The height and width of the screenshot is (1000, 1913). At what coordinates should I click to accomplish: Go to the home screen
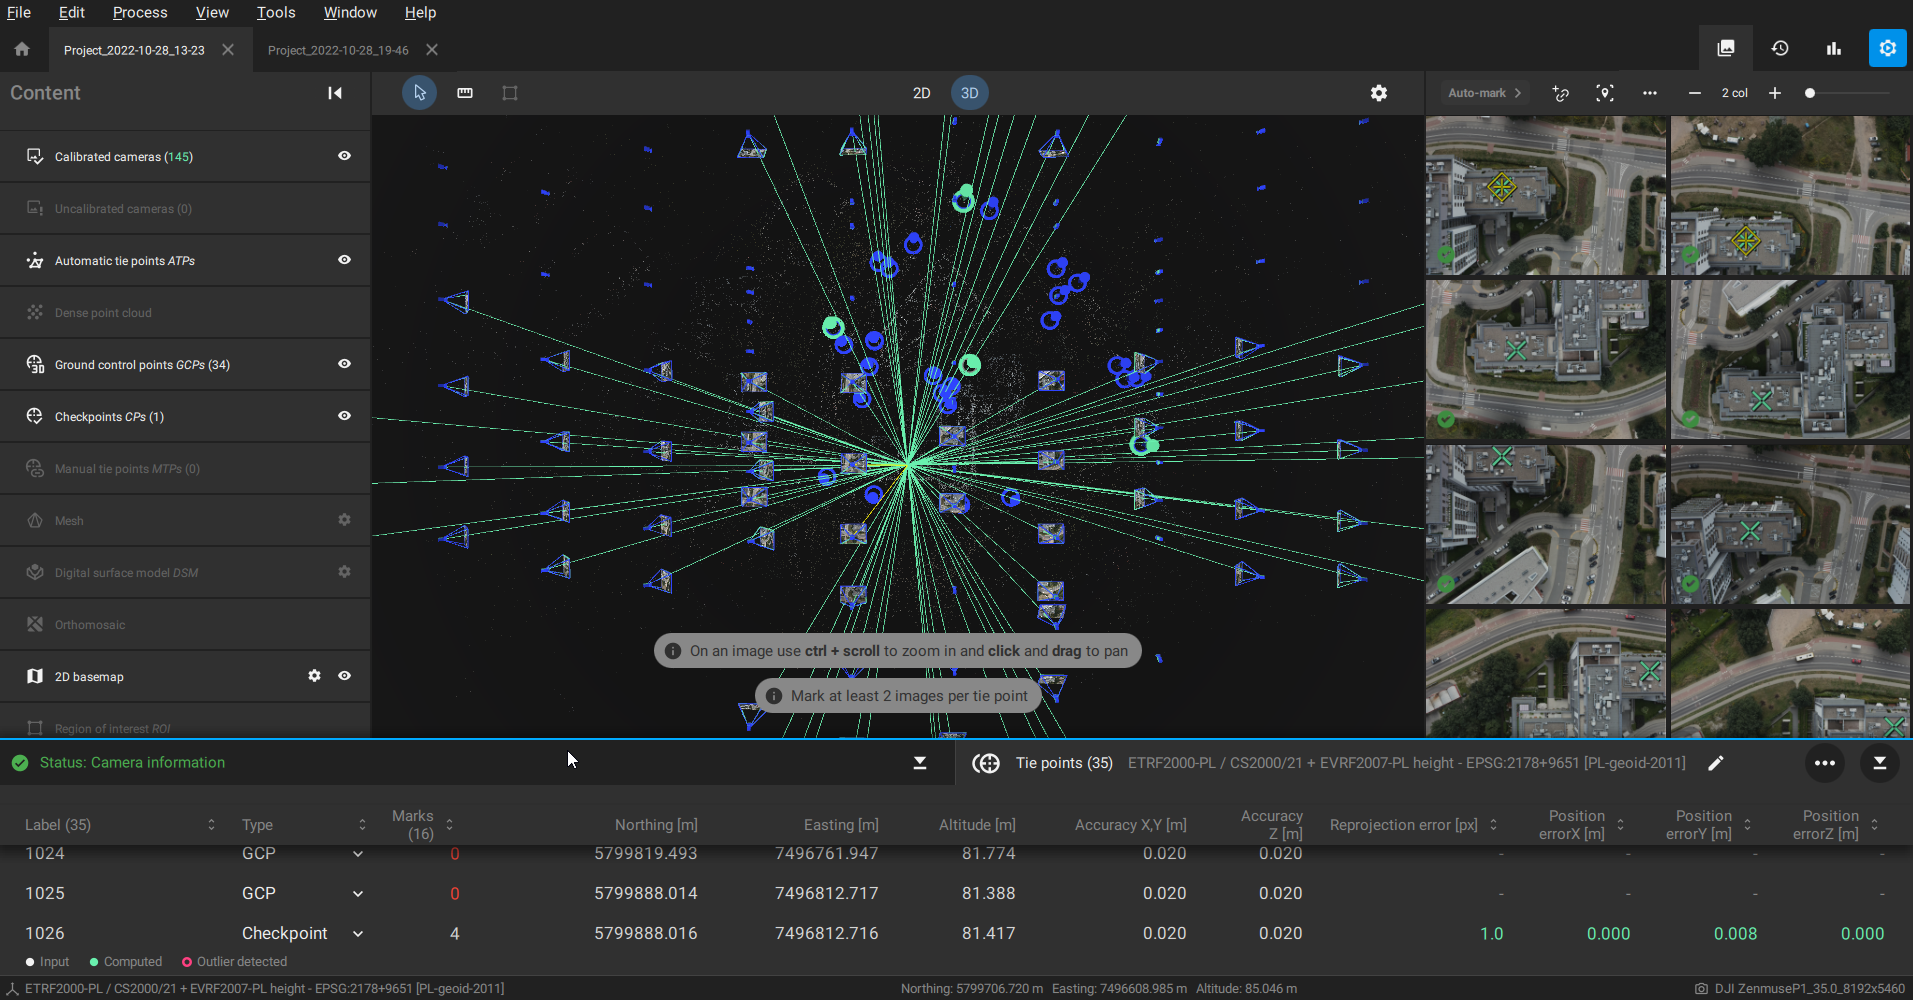[x=22, y=49]
